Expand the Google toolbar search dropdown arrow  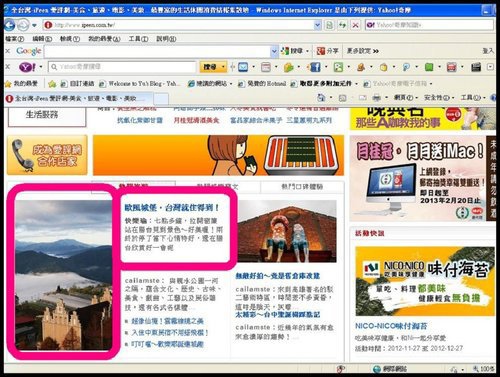tap(274, 51)
